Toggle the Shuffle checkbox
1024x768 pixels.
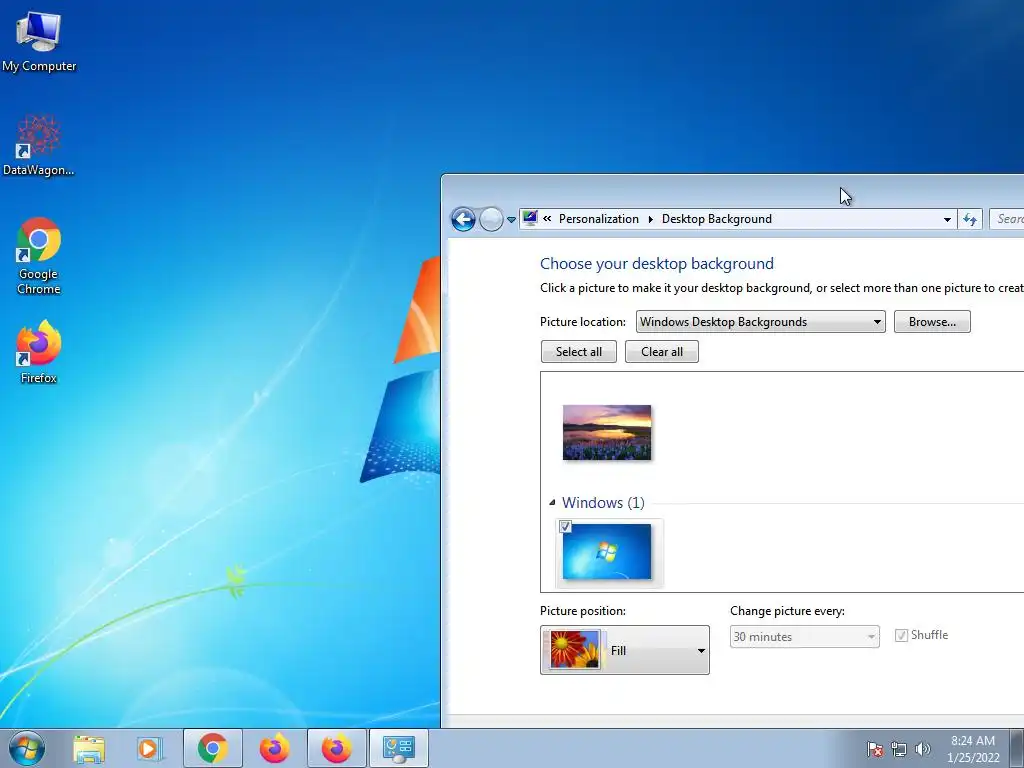click(901, 635)
